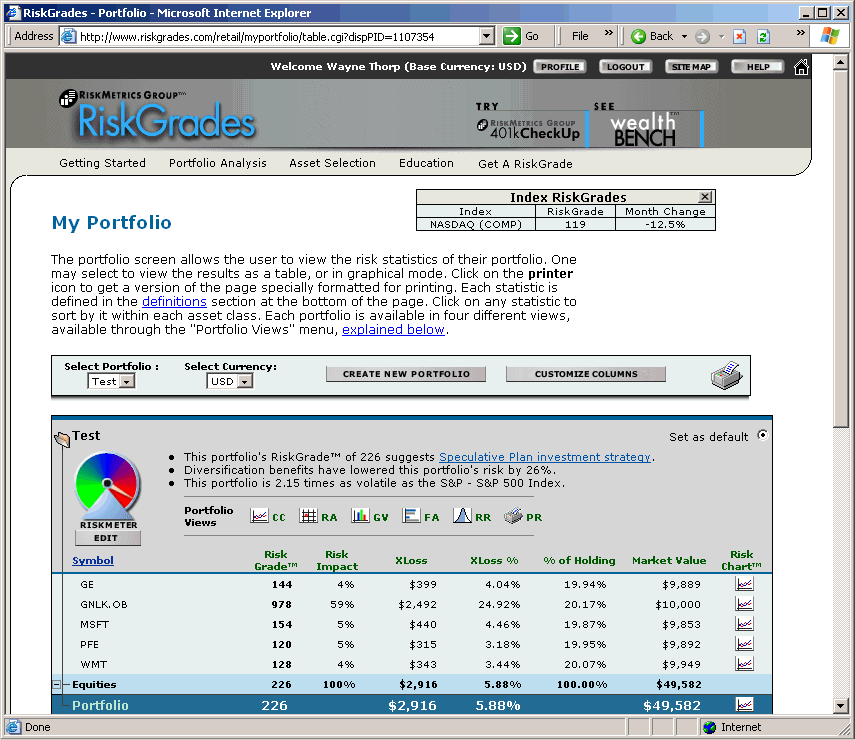Click the printer icon for printable version
855x740 pixels.
(x=726, y=375)
